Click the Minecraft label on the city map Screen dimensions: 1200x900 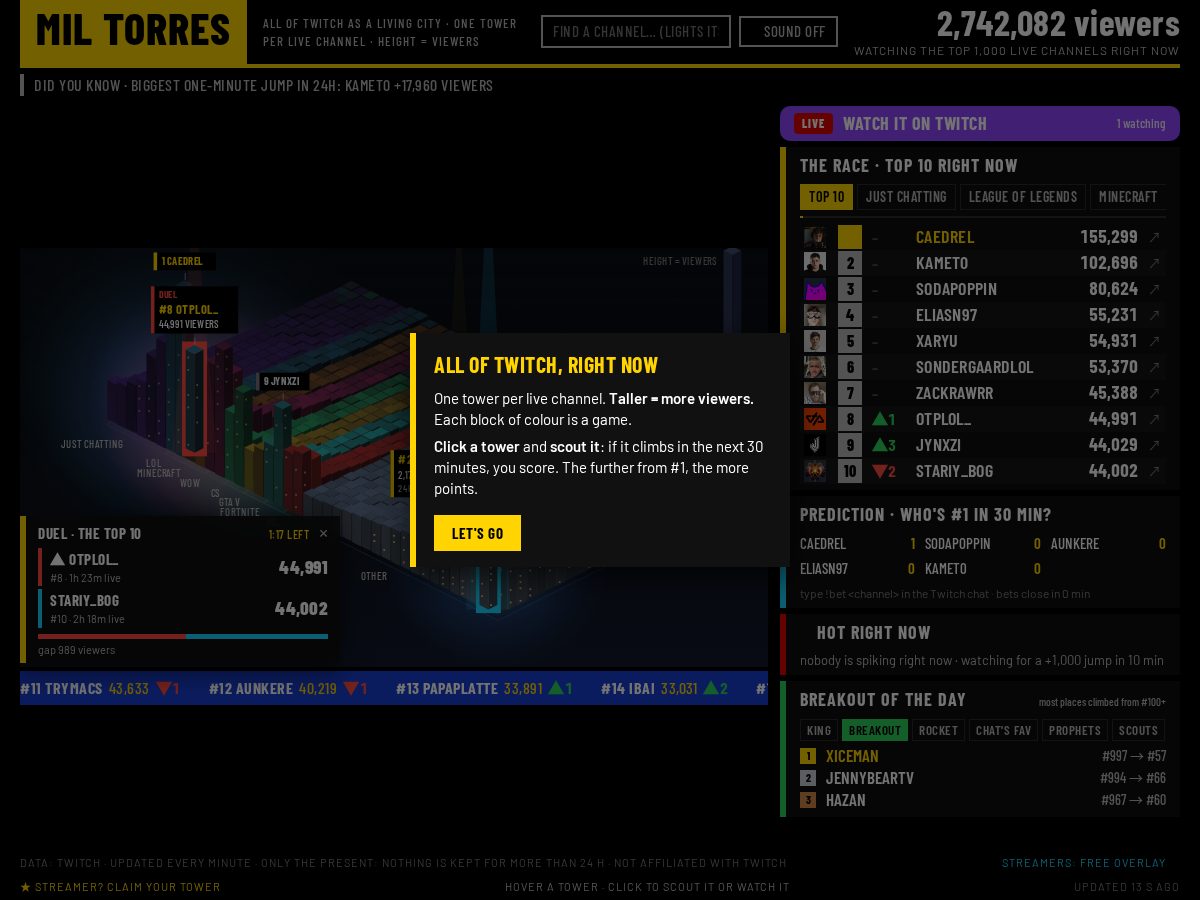pos(159,473)
